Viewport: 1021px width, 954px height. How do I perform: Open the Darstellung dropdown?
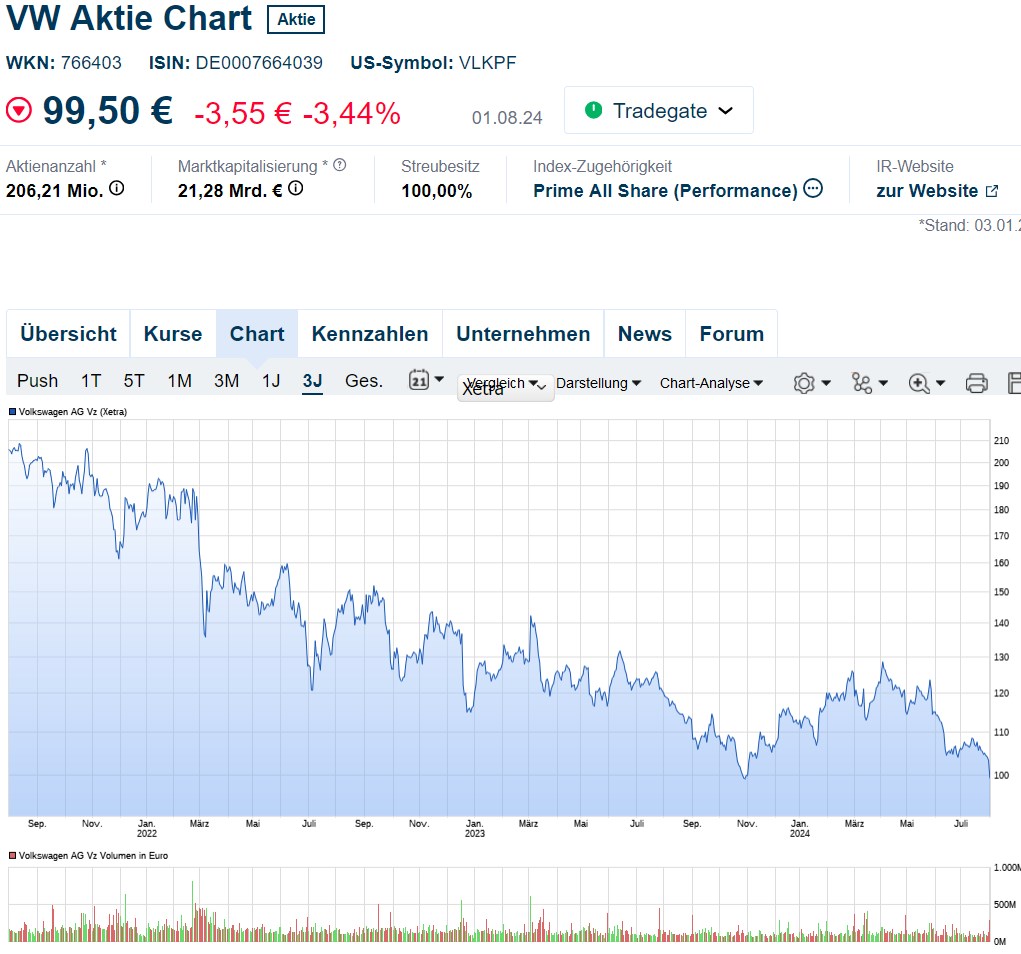598,383
